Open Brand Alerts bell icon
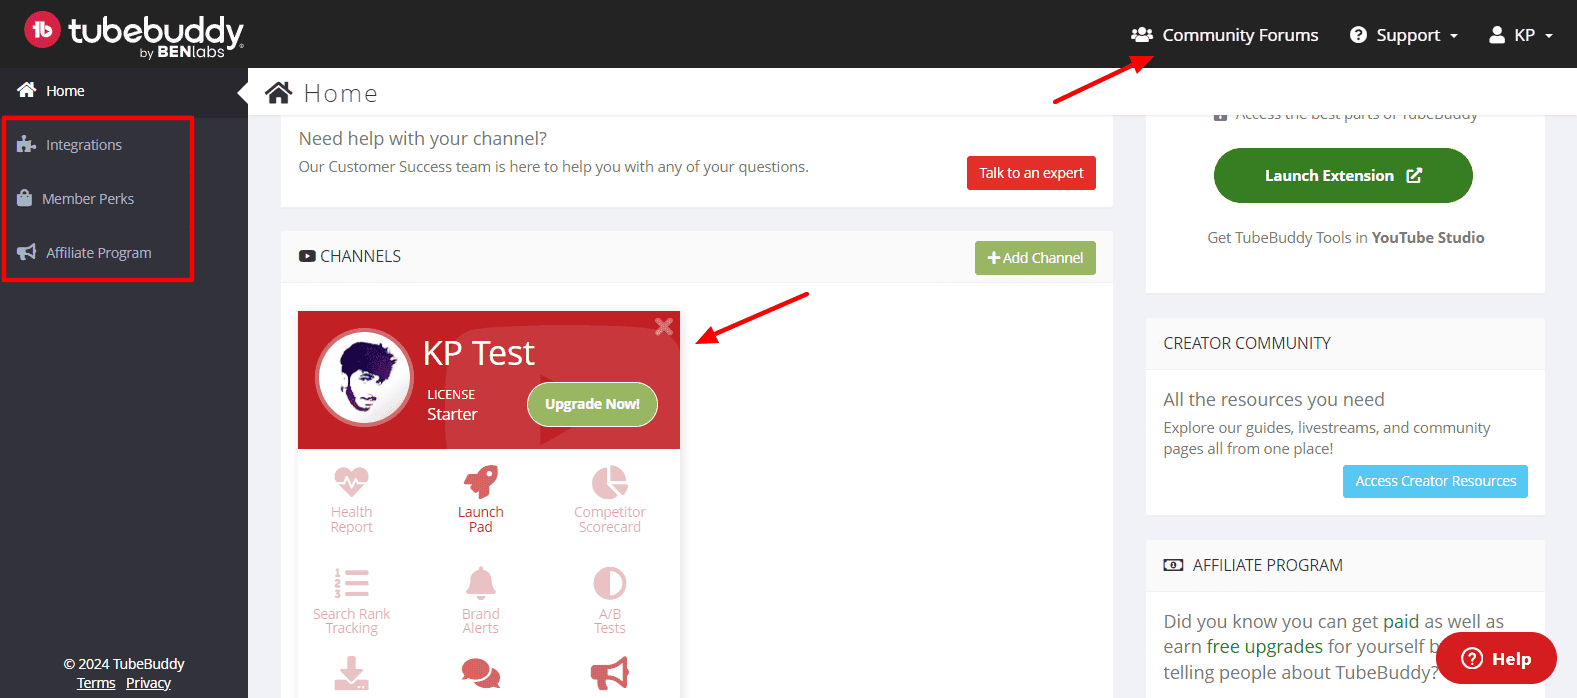This screenshot has height=698, width=1577. pos(481,583)
